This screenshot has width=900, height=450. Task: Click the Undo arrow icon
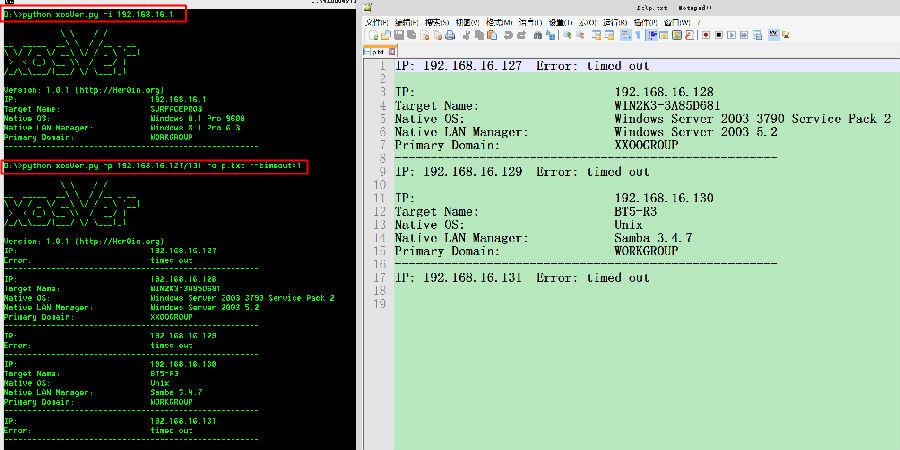tap(508, 35)
